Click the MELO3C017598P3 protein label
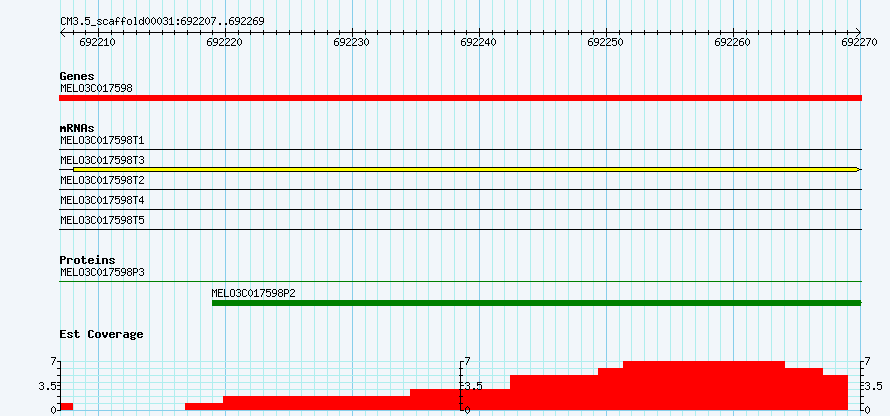 pyautogui.click(x=102, y=272)
